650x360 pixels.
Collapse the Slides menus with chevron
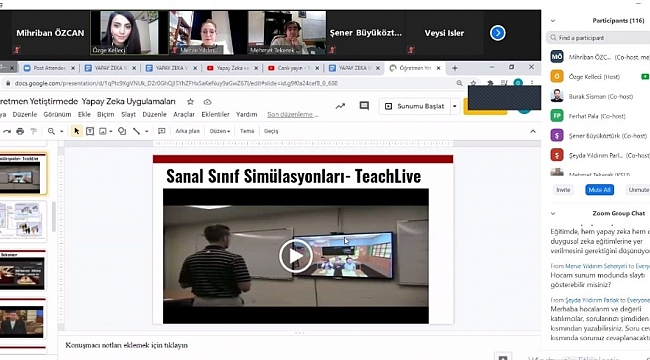click(x=533, y=131)
